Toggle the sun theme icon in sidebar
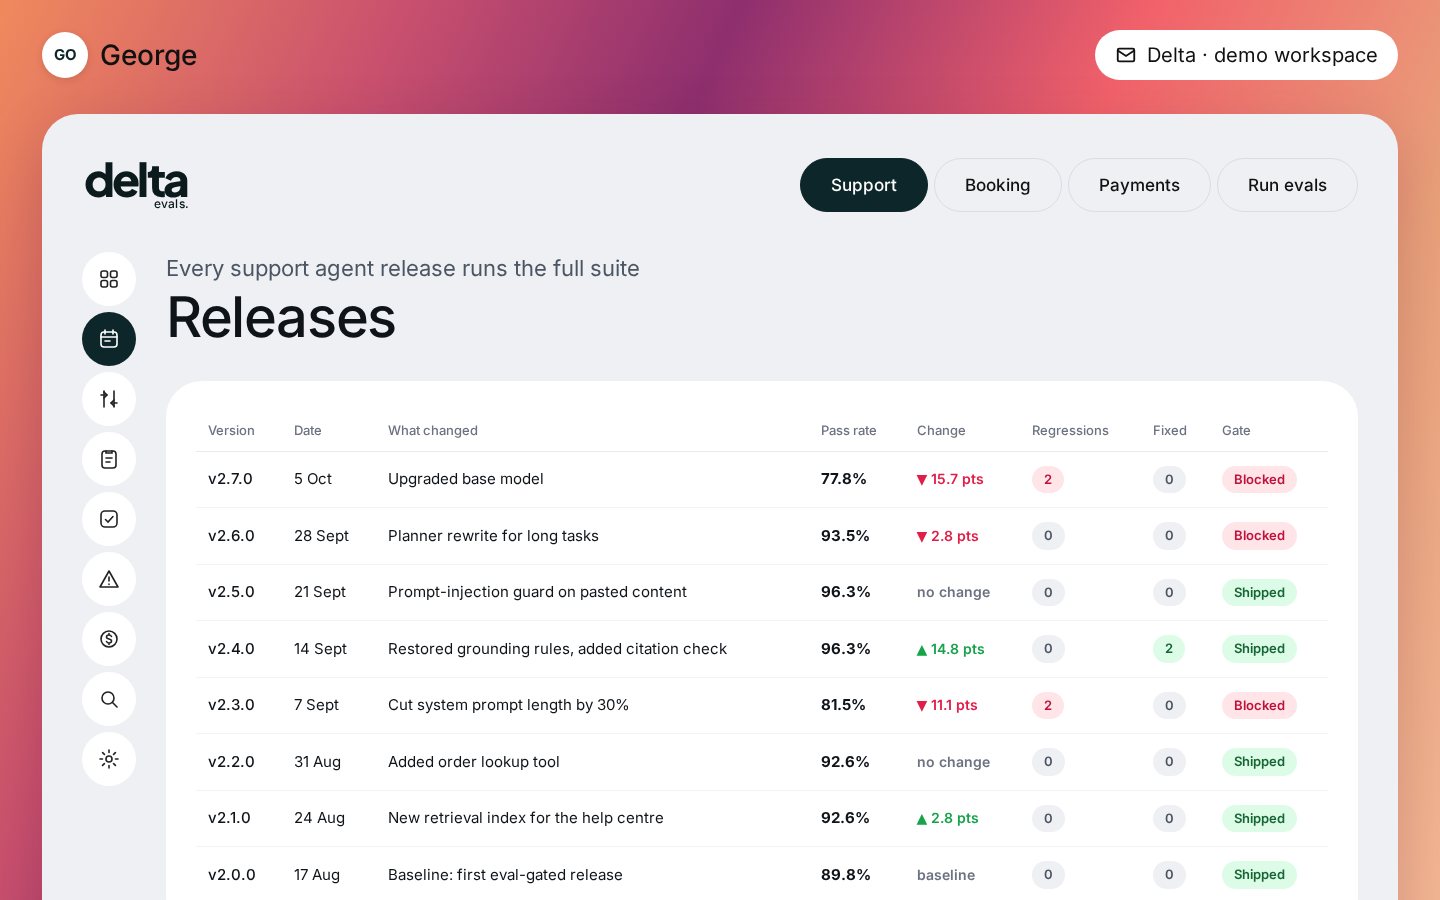 [x=109, y=759]
